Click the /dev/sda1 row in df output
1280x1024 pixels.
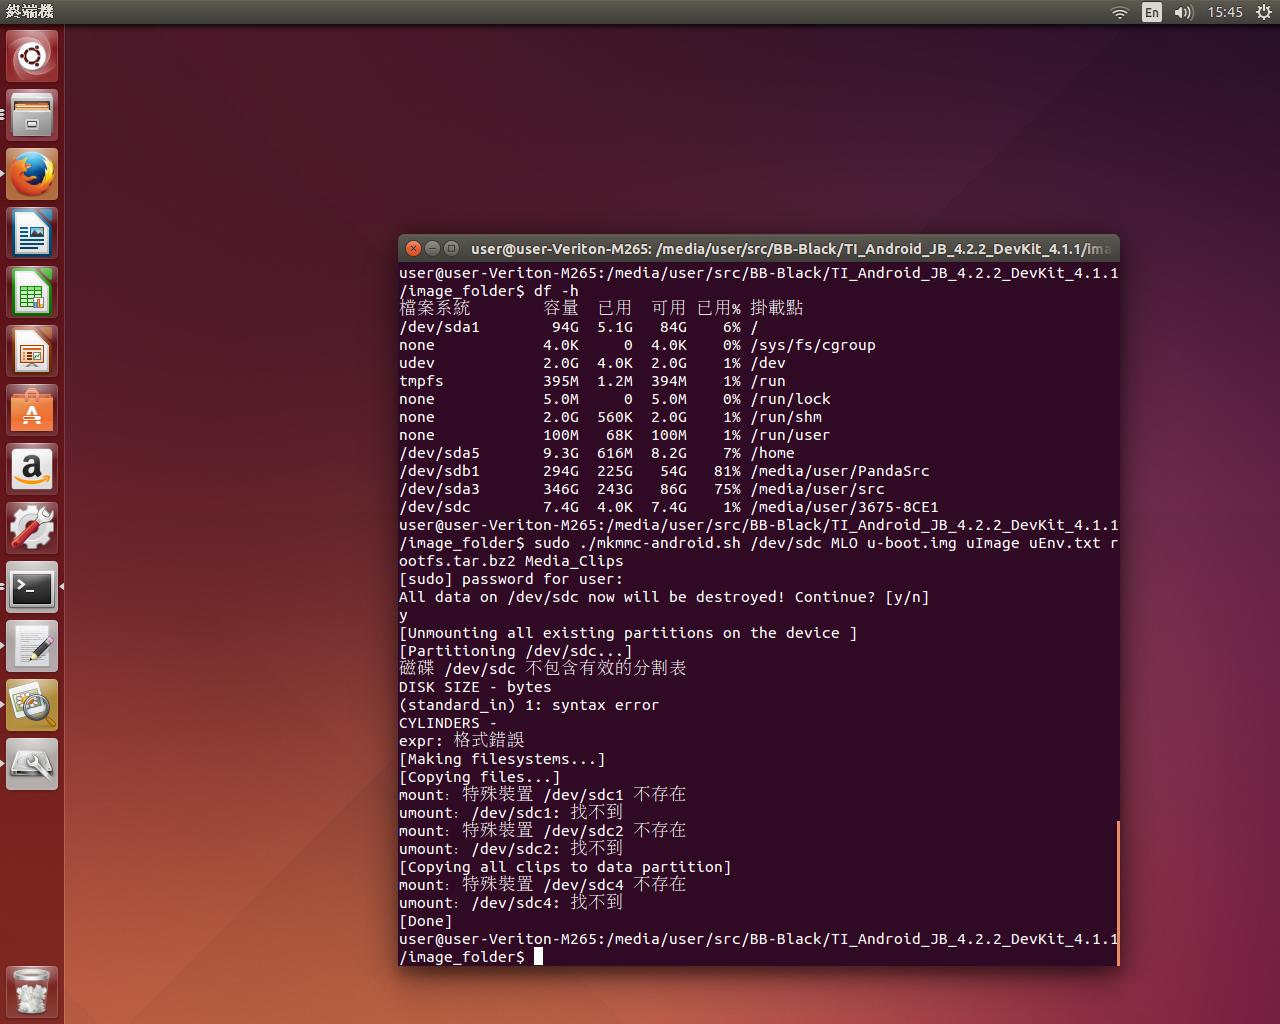pos(579,327)
